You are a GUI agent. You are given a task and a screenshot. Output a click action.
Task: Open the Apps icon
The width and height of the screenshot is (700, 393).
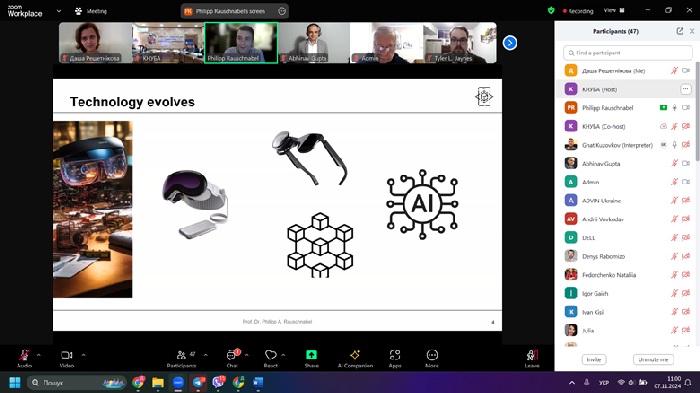[x=395, y=355]
